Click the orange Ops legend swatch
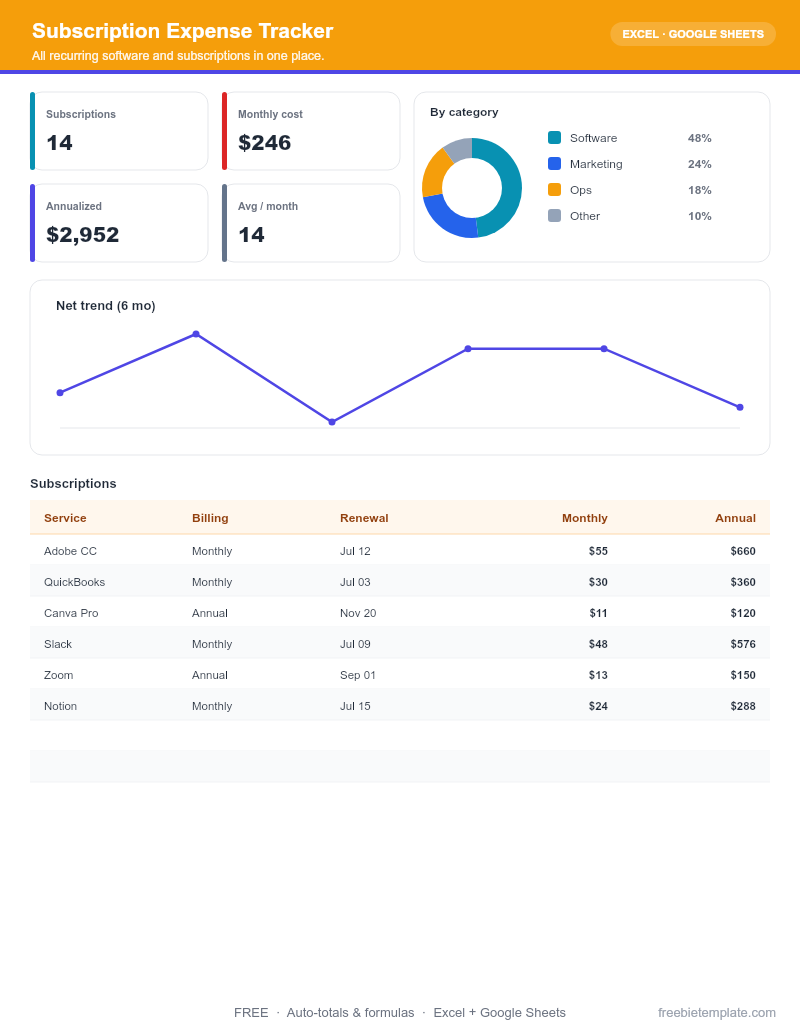The height and width of the screenshot is (1035, 800). (554, 189)
